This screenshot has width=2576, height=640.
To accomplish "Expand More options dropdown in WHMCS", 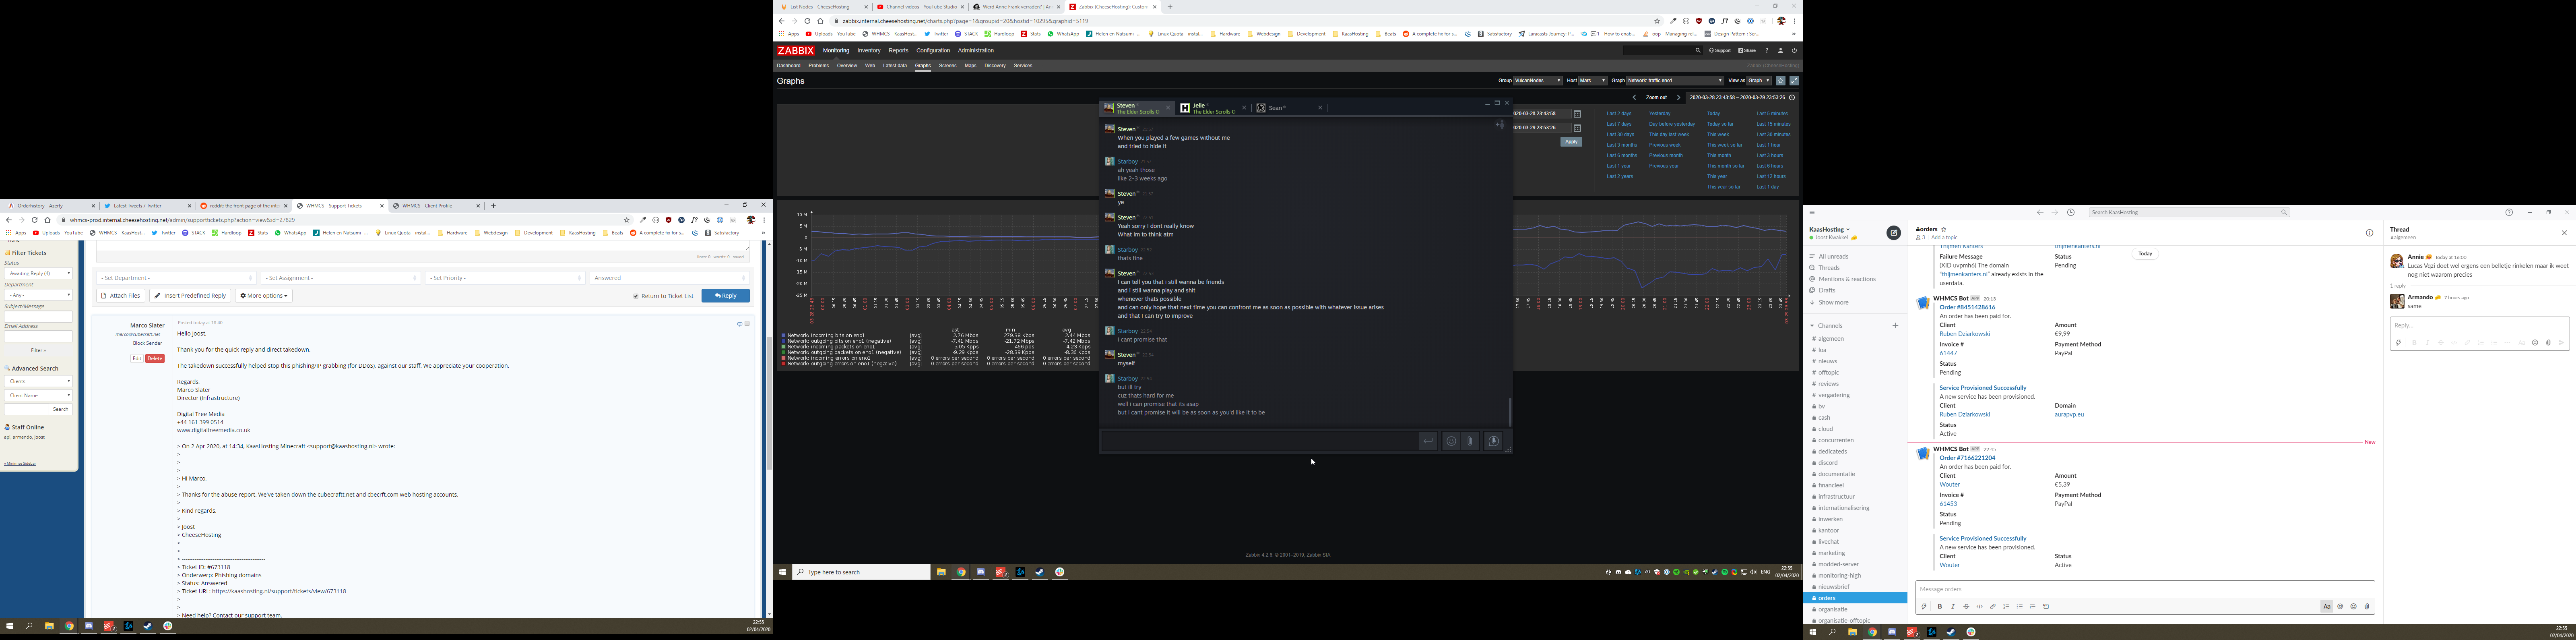I will 264,296.
